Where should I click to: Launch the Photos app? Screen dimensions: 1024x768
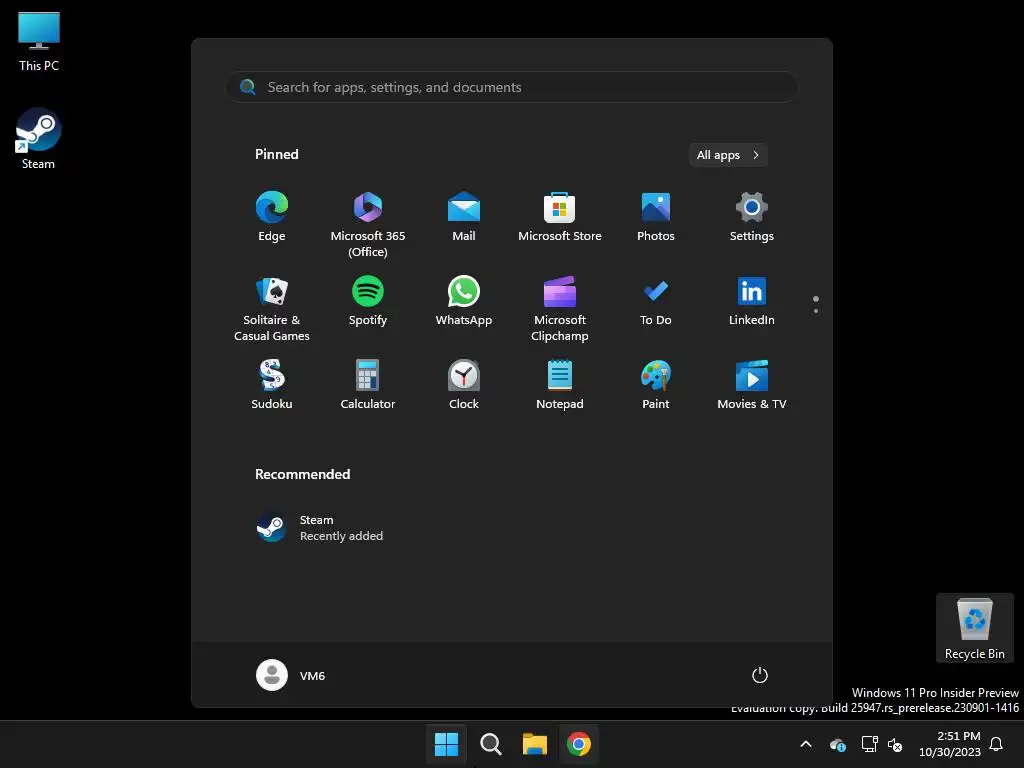point(656,218)
